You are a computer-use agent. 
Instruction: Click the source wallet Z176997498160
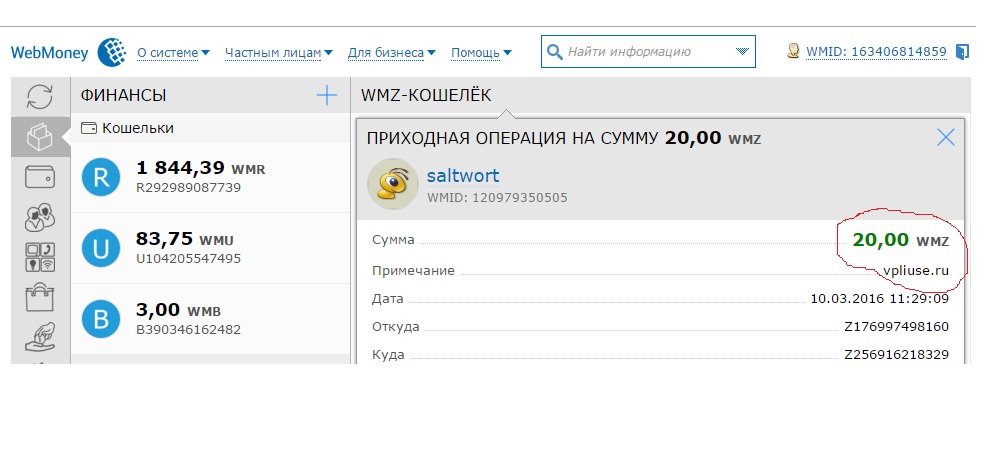897,327
